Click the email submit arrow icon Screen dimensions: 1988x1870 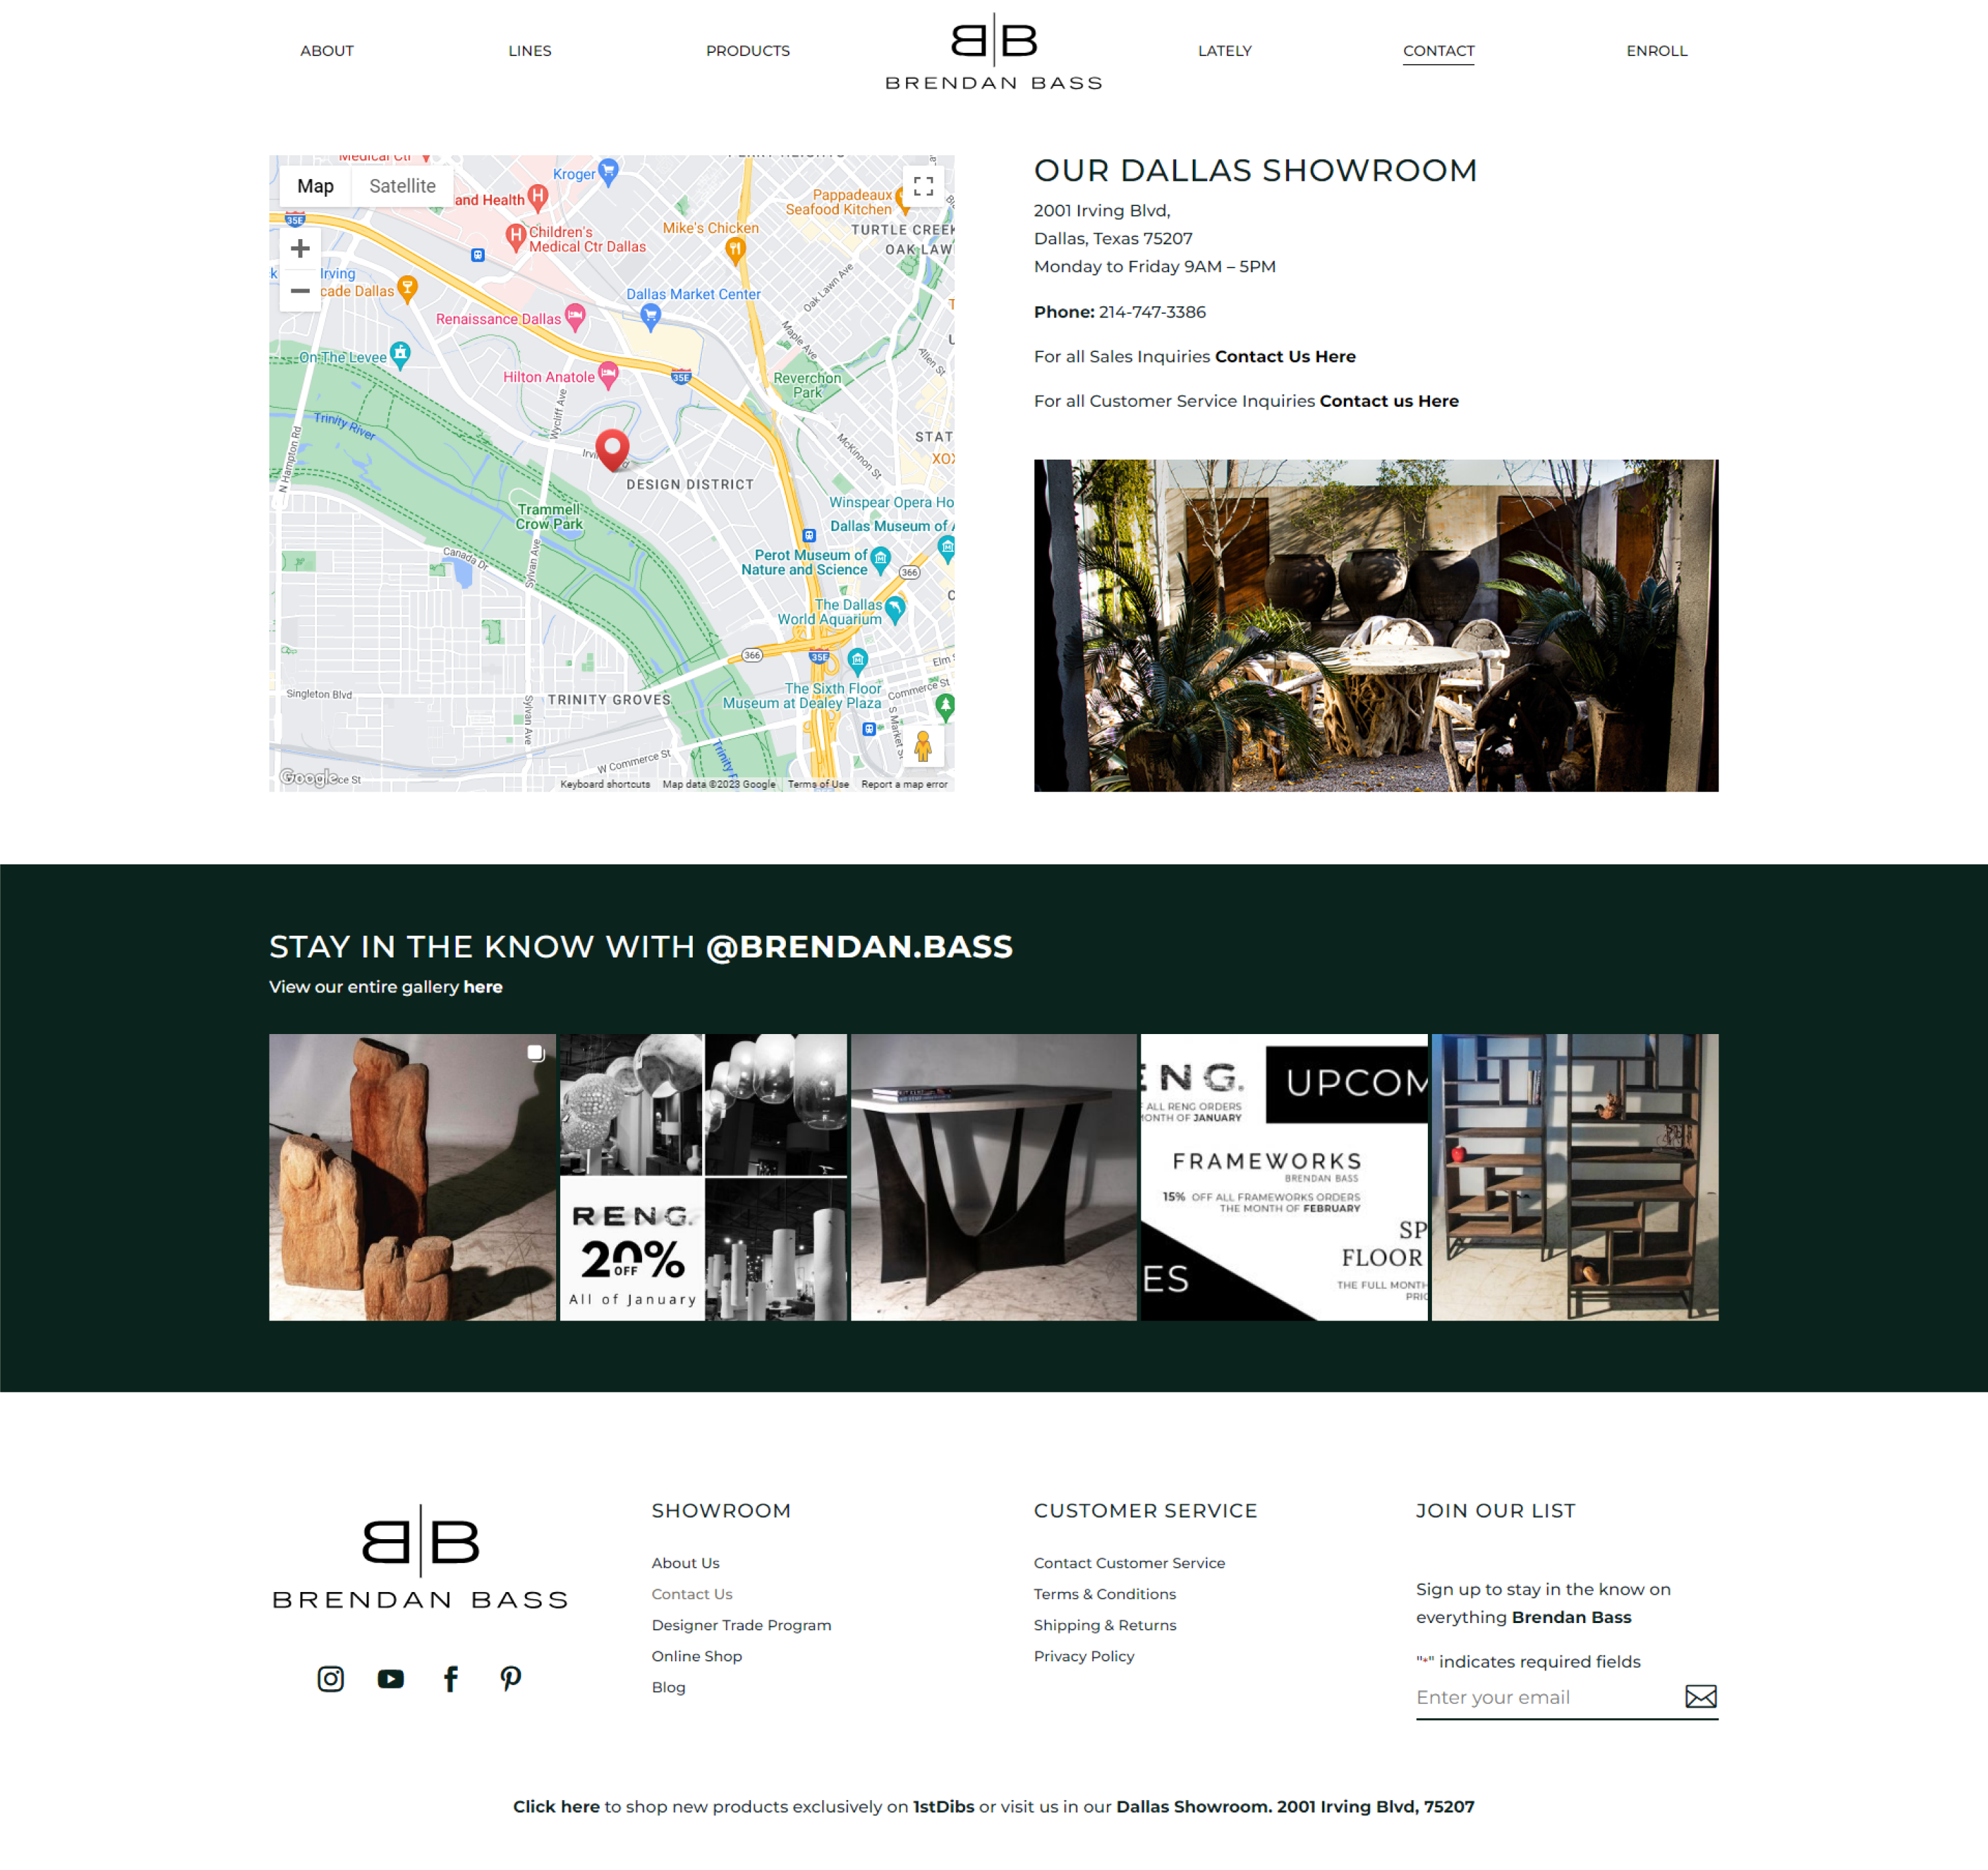click(x=1698, y=1696)
